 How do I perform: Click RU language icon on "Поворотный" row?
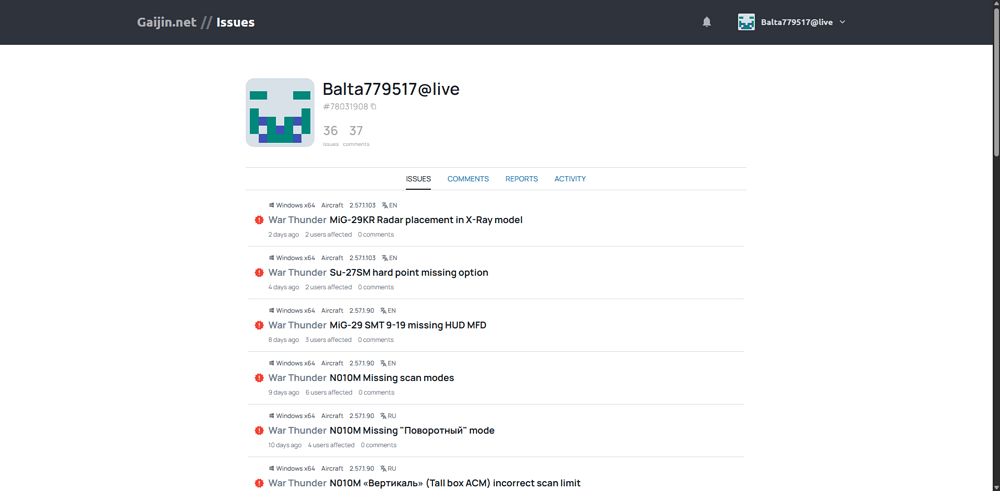(x=383, y=416)
